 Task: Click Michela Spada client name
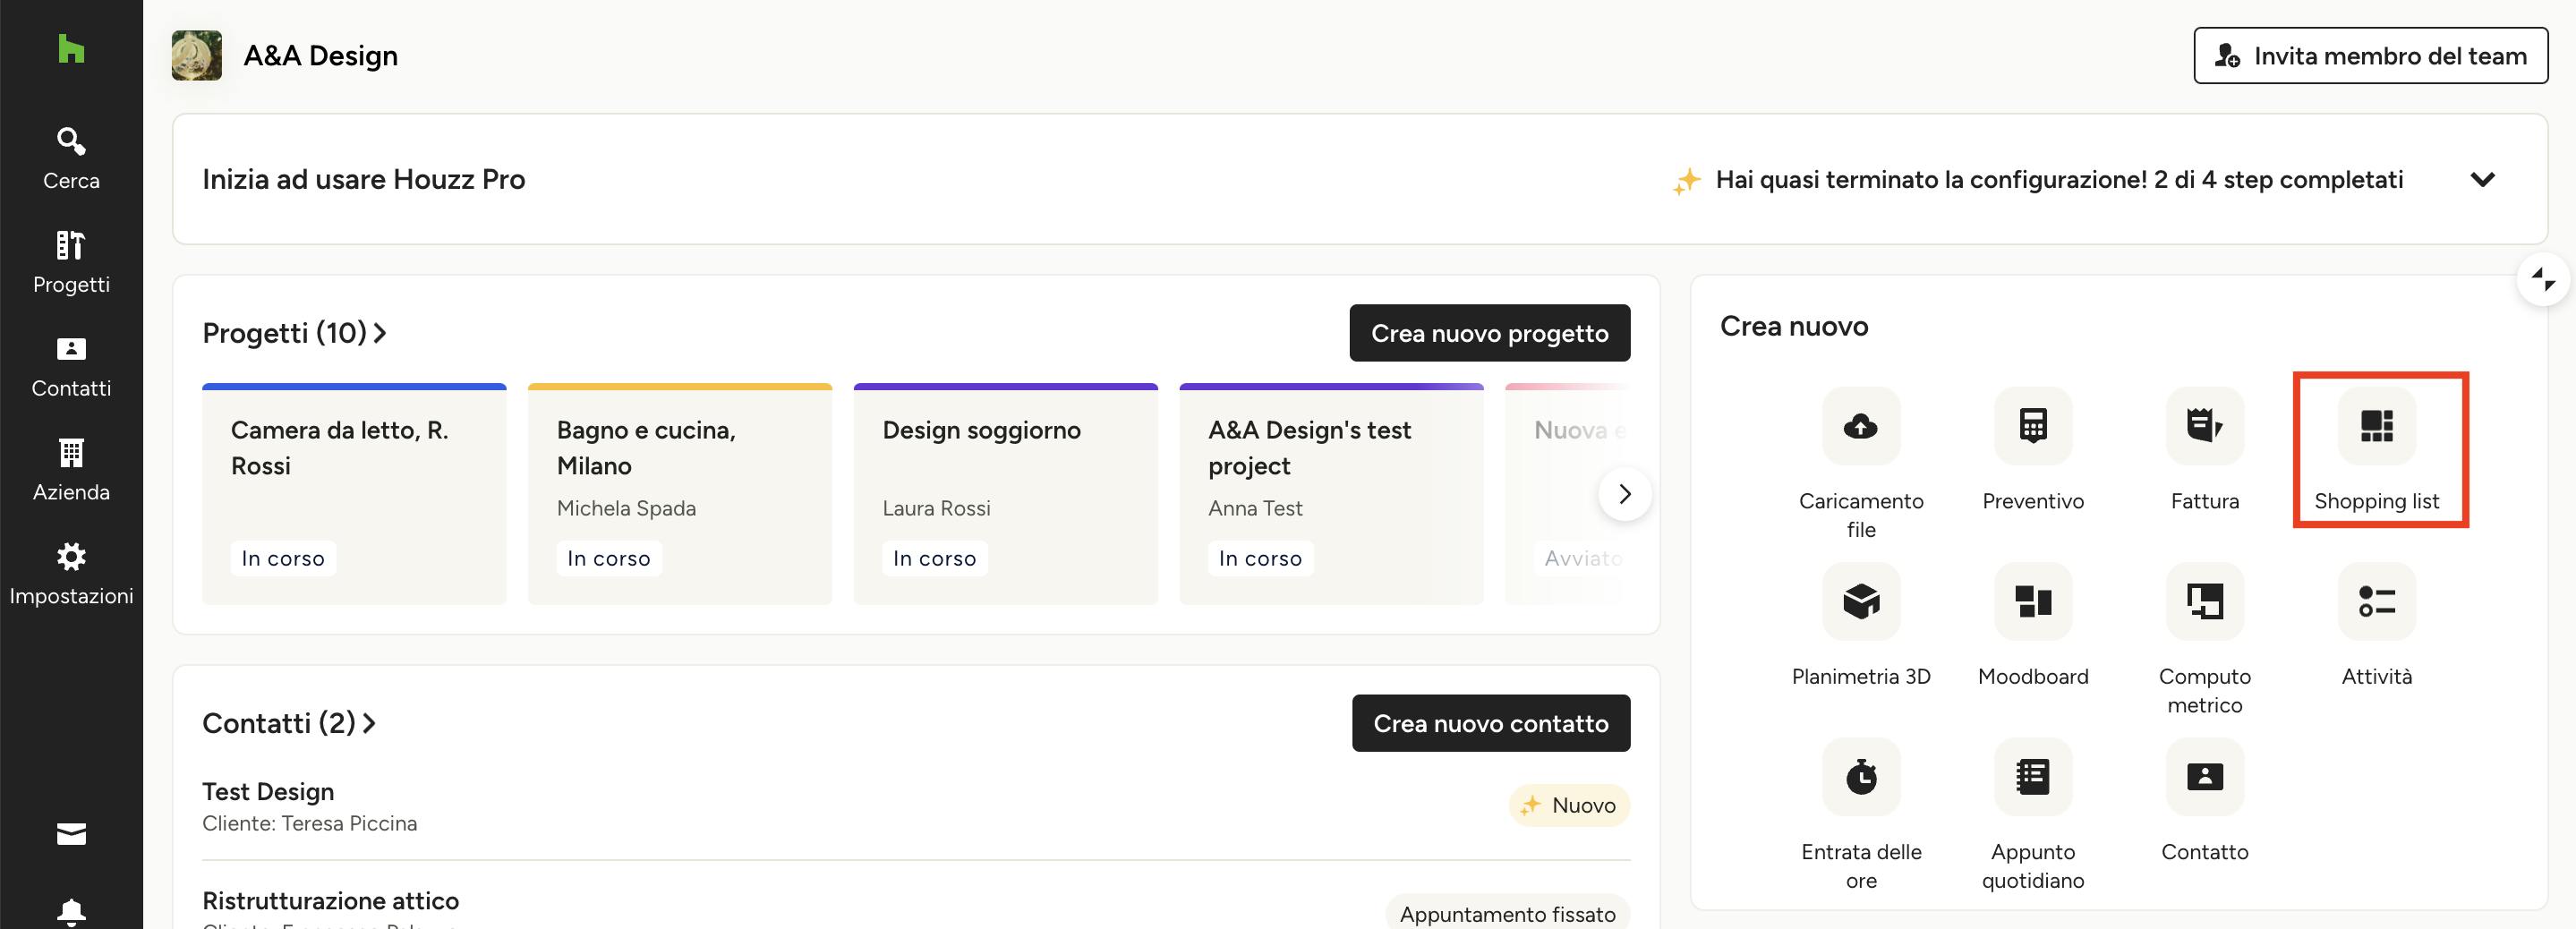[626, 508]
